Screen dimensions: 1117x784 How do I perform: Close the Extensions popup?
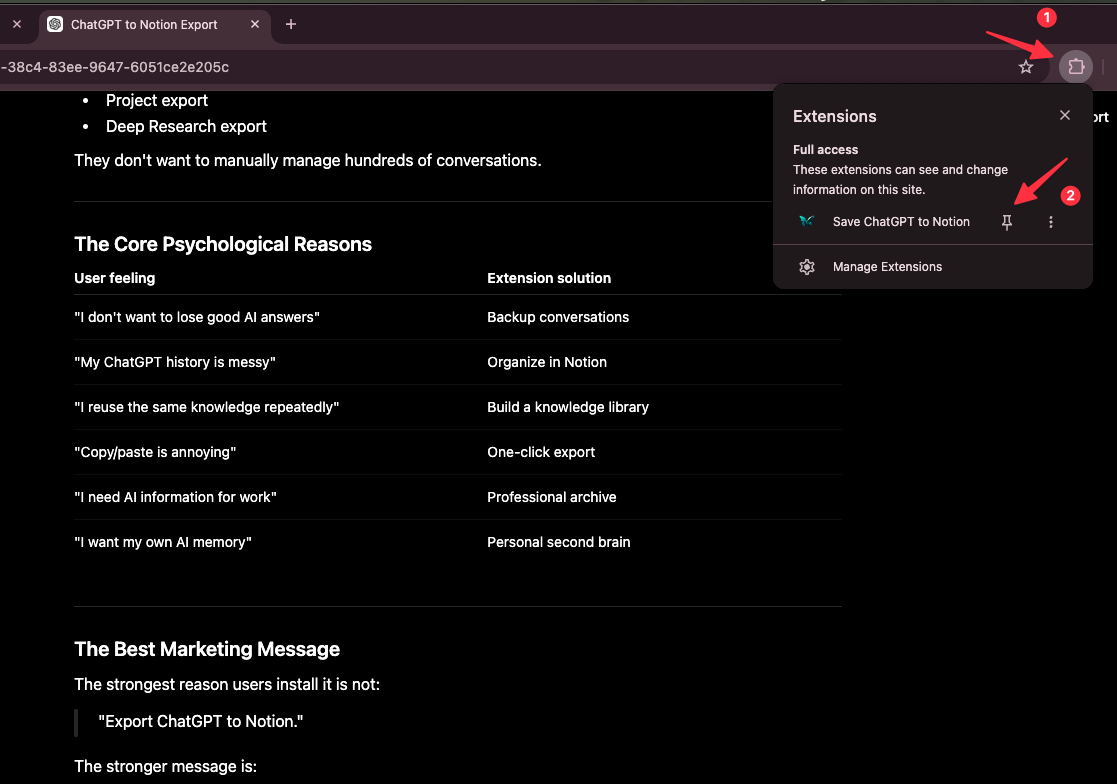[1065, 115]
